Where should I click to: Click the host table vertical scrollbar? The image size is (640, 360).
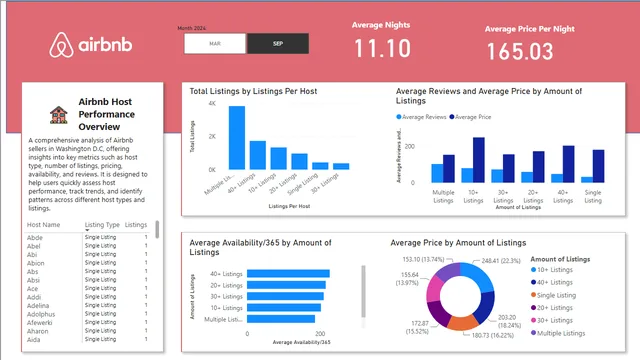point(157,229)
